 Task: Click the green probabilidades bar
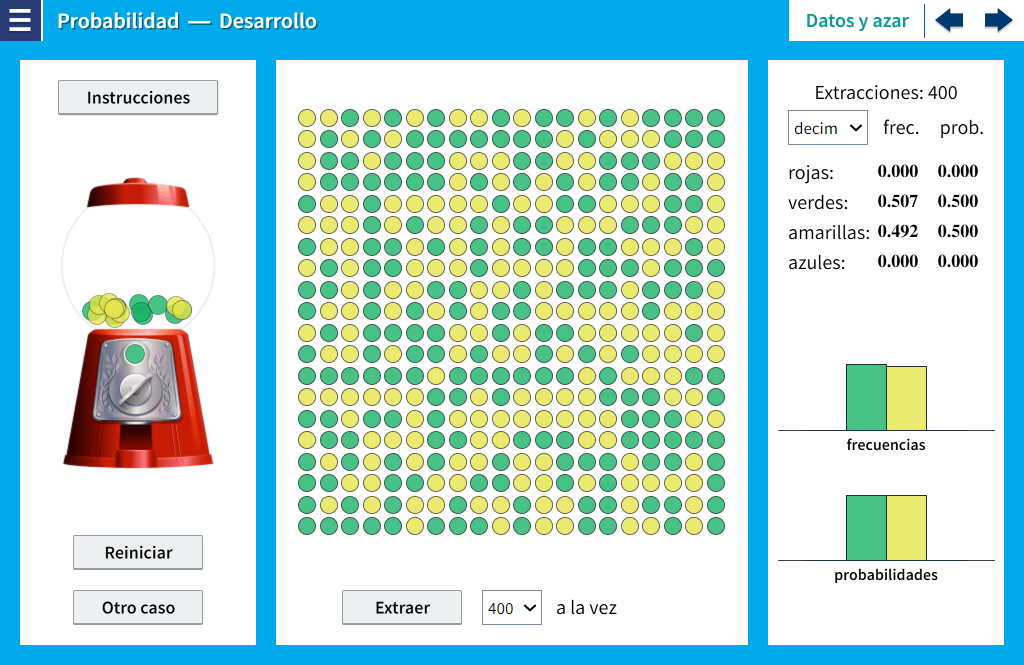866,527
